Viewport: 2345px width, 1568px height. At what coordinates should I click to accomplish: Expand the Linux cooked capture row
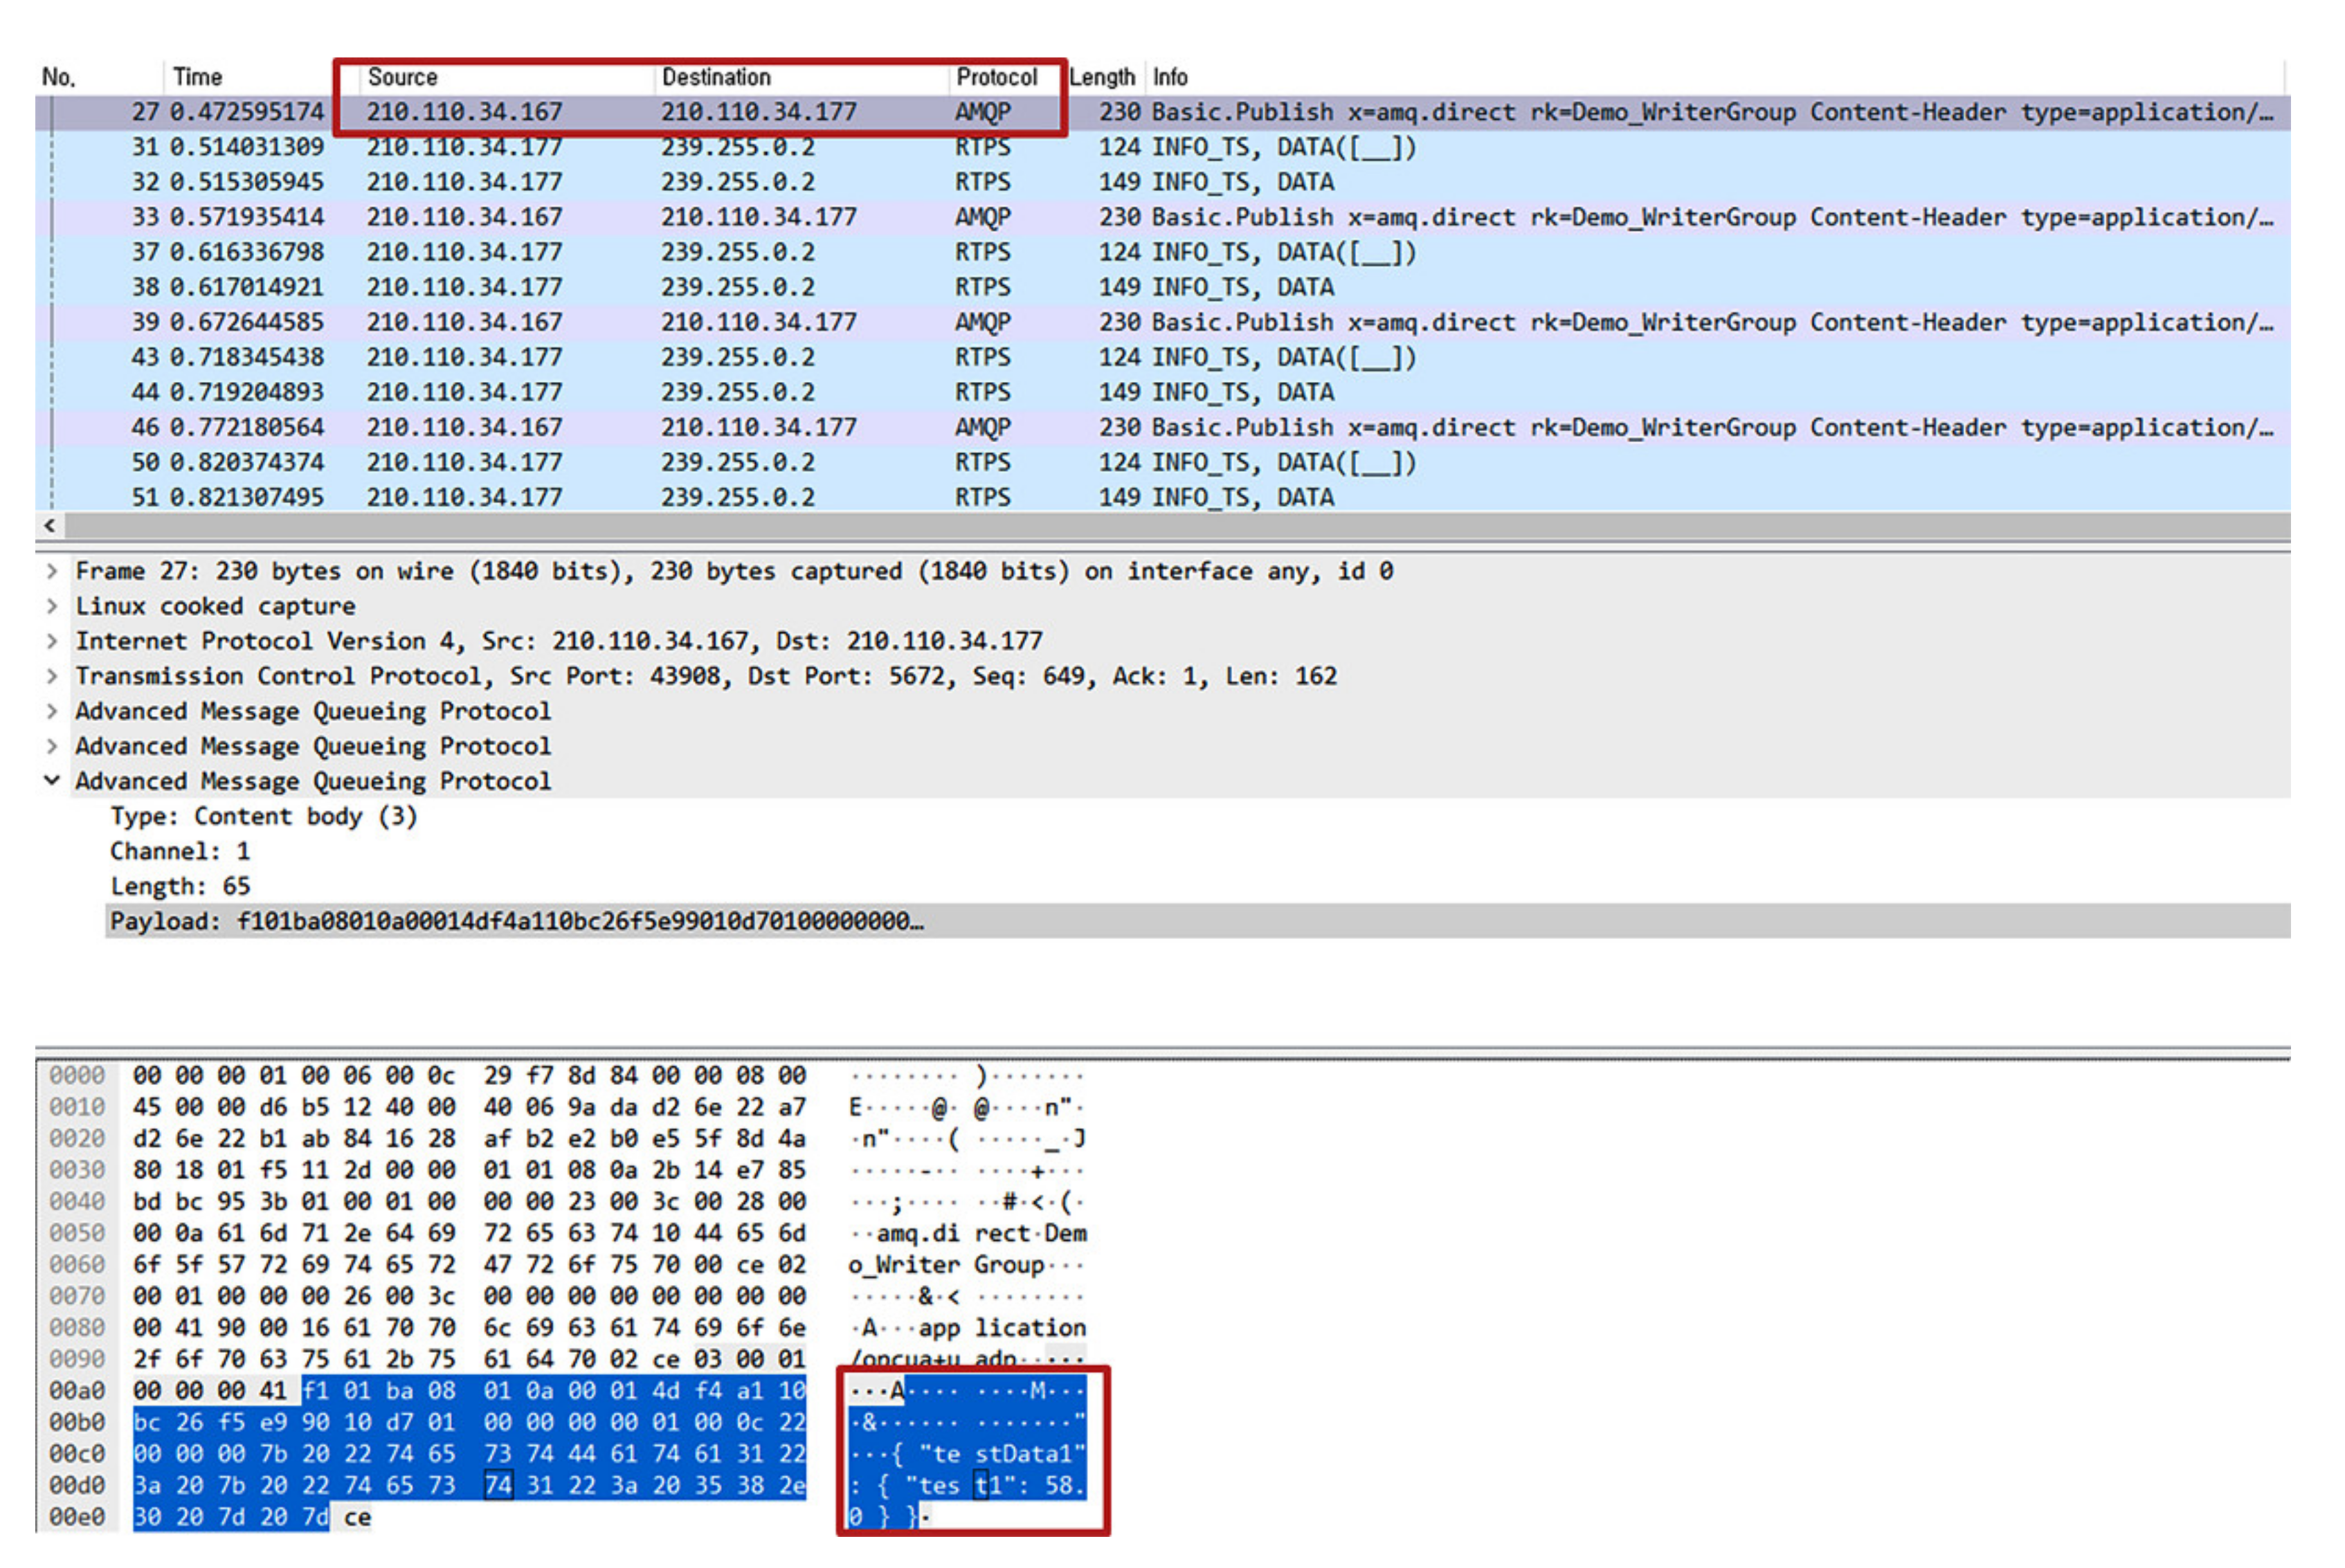[52, 606]
